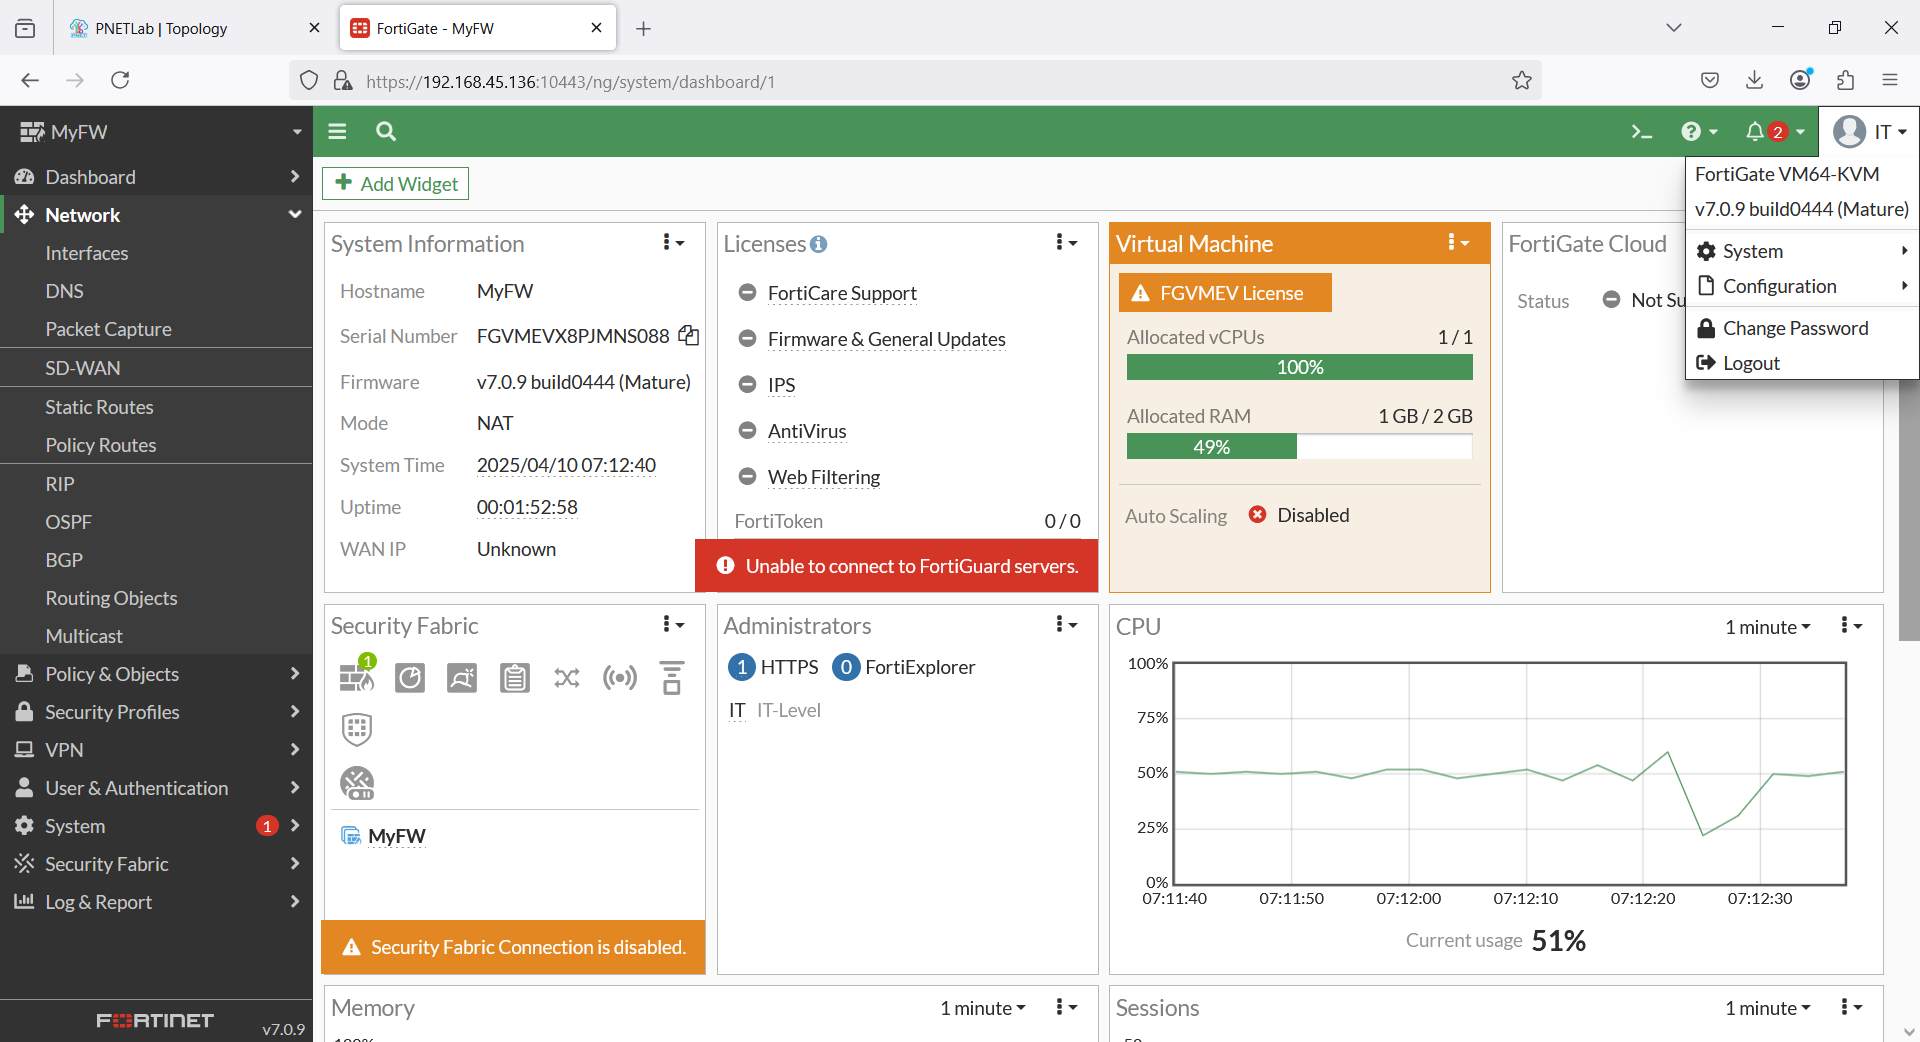Click the sandbox icon in Security Fabric

click(462, 678)
